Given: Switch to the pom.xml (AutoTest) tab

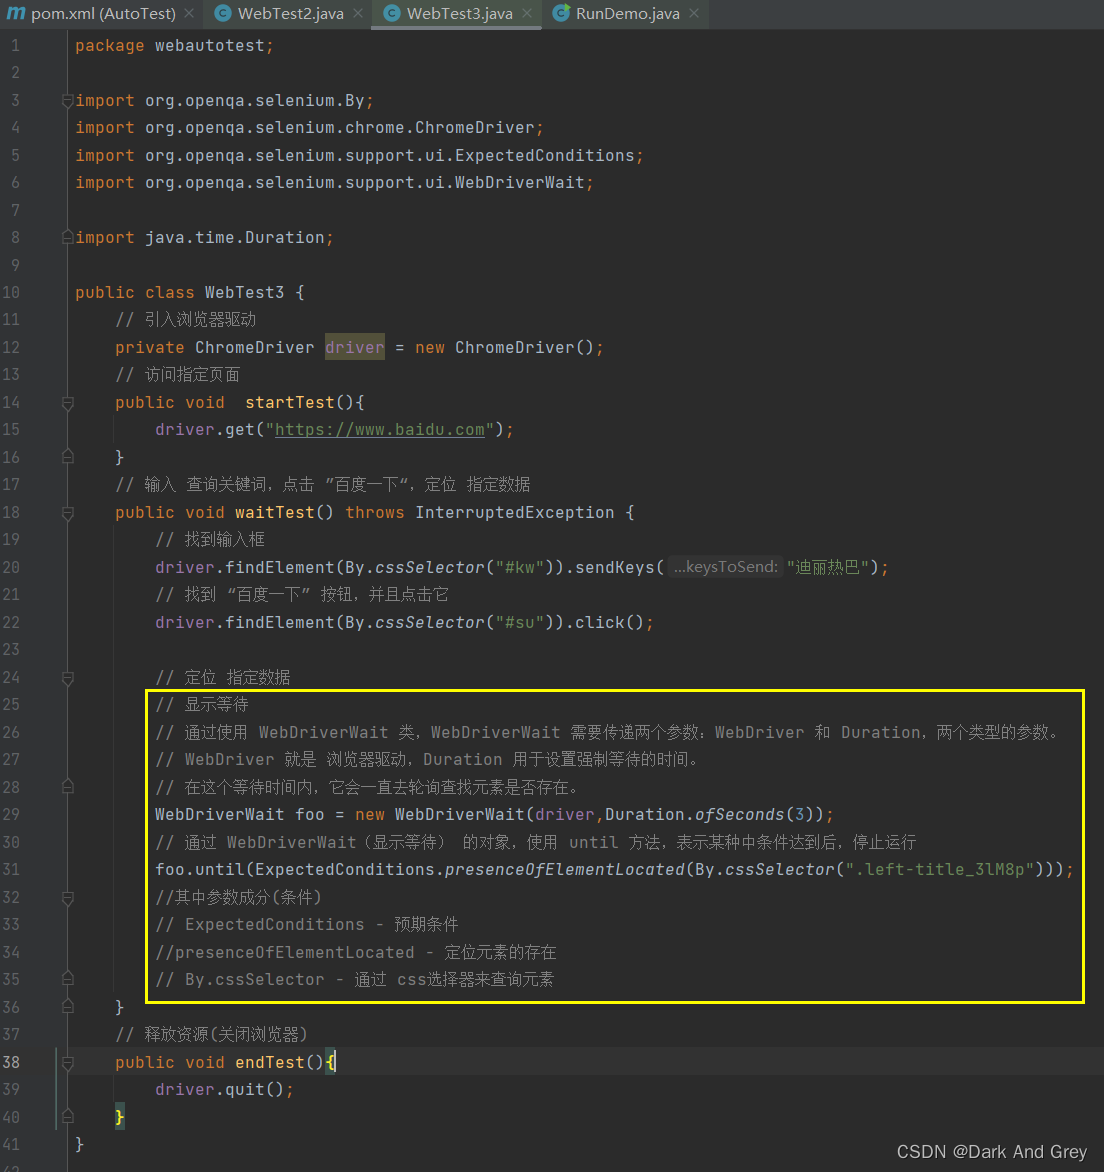Looking at the screenshot, I should (102, 13).
